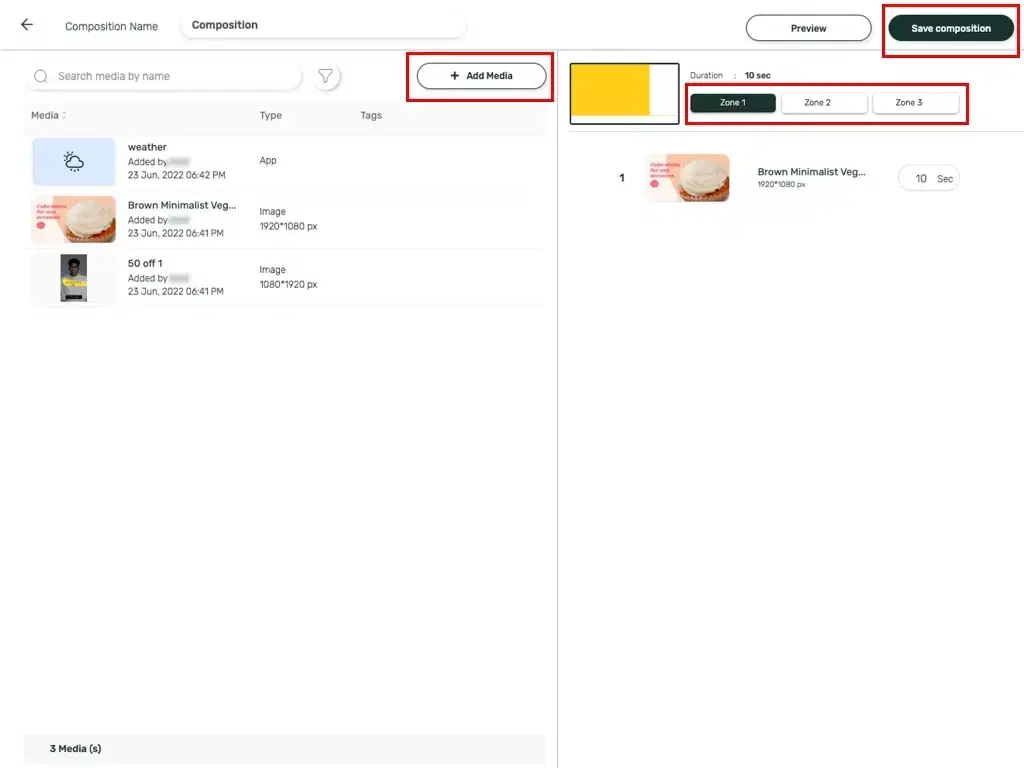Select the 50 off 1 image thumbnail
Screen dimensions: 1024x768
73,277
